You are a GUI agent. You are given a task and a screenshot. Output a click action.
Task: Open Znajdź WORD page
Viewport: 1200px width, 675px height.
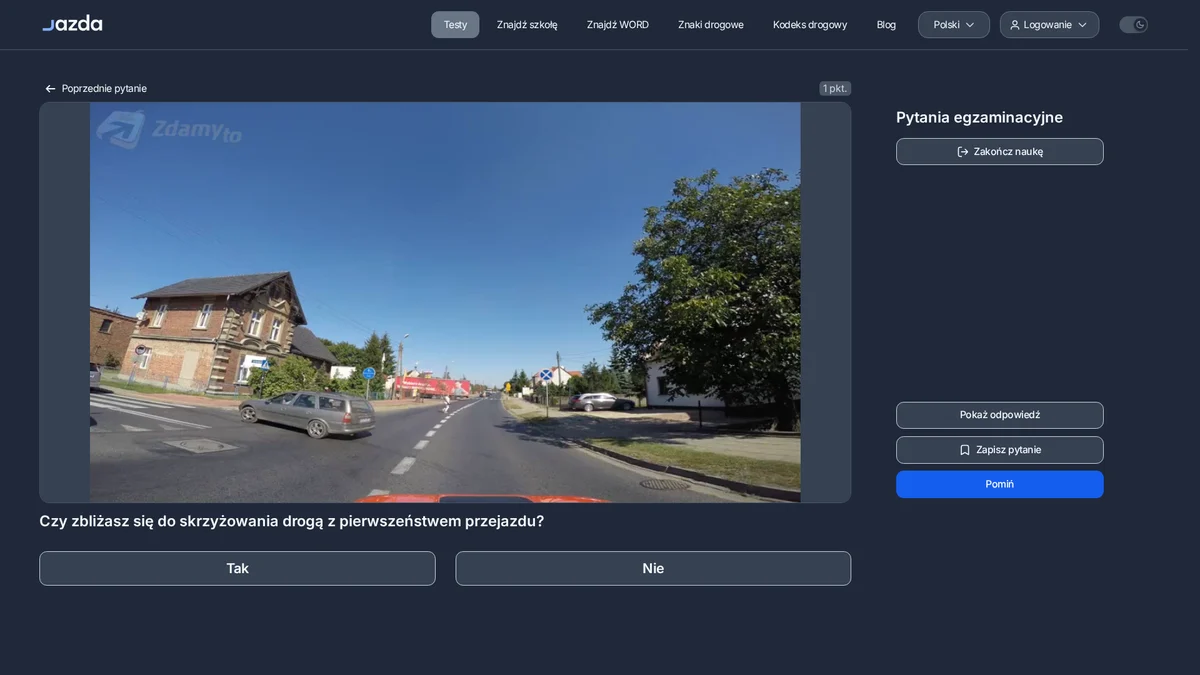[x=618, y=25]
